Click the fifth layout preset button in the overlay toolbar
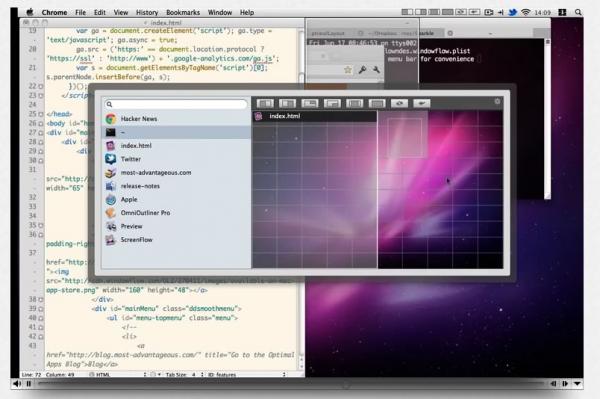The width and height of the screenshot is (600, 399). click(354, 103)
